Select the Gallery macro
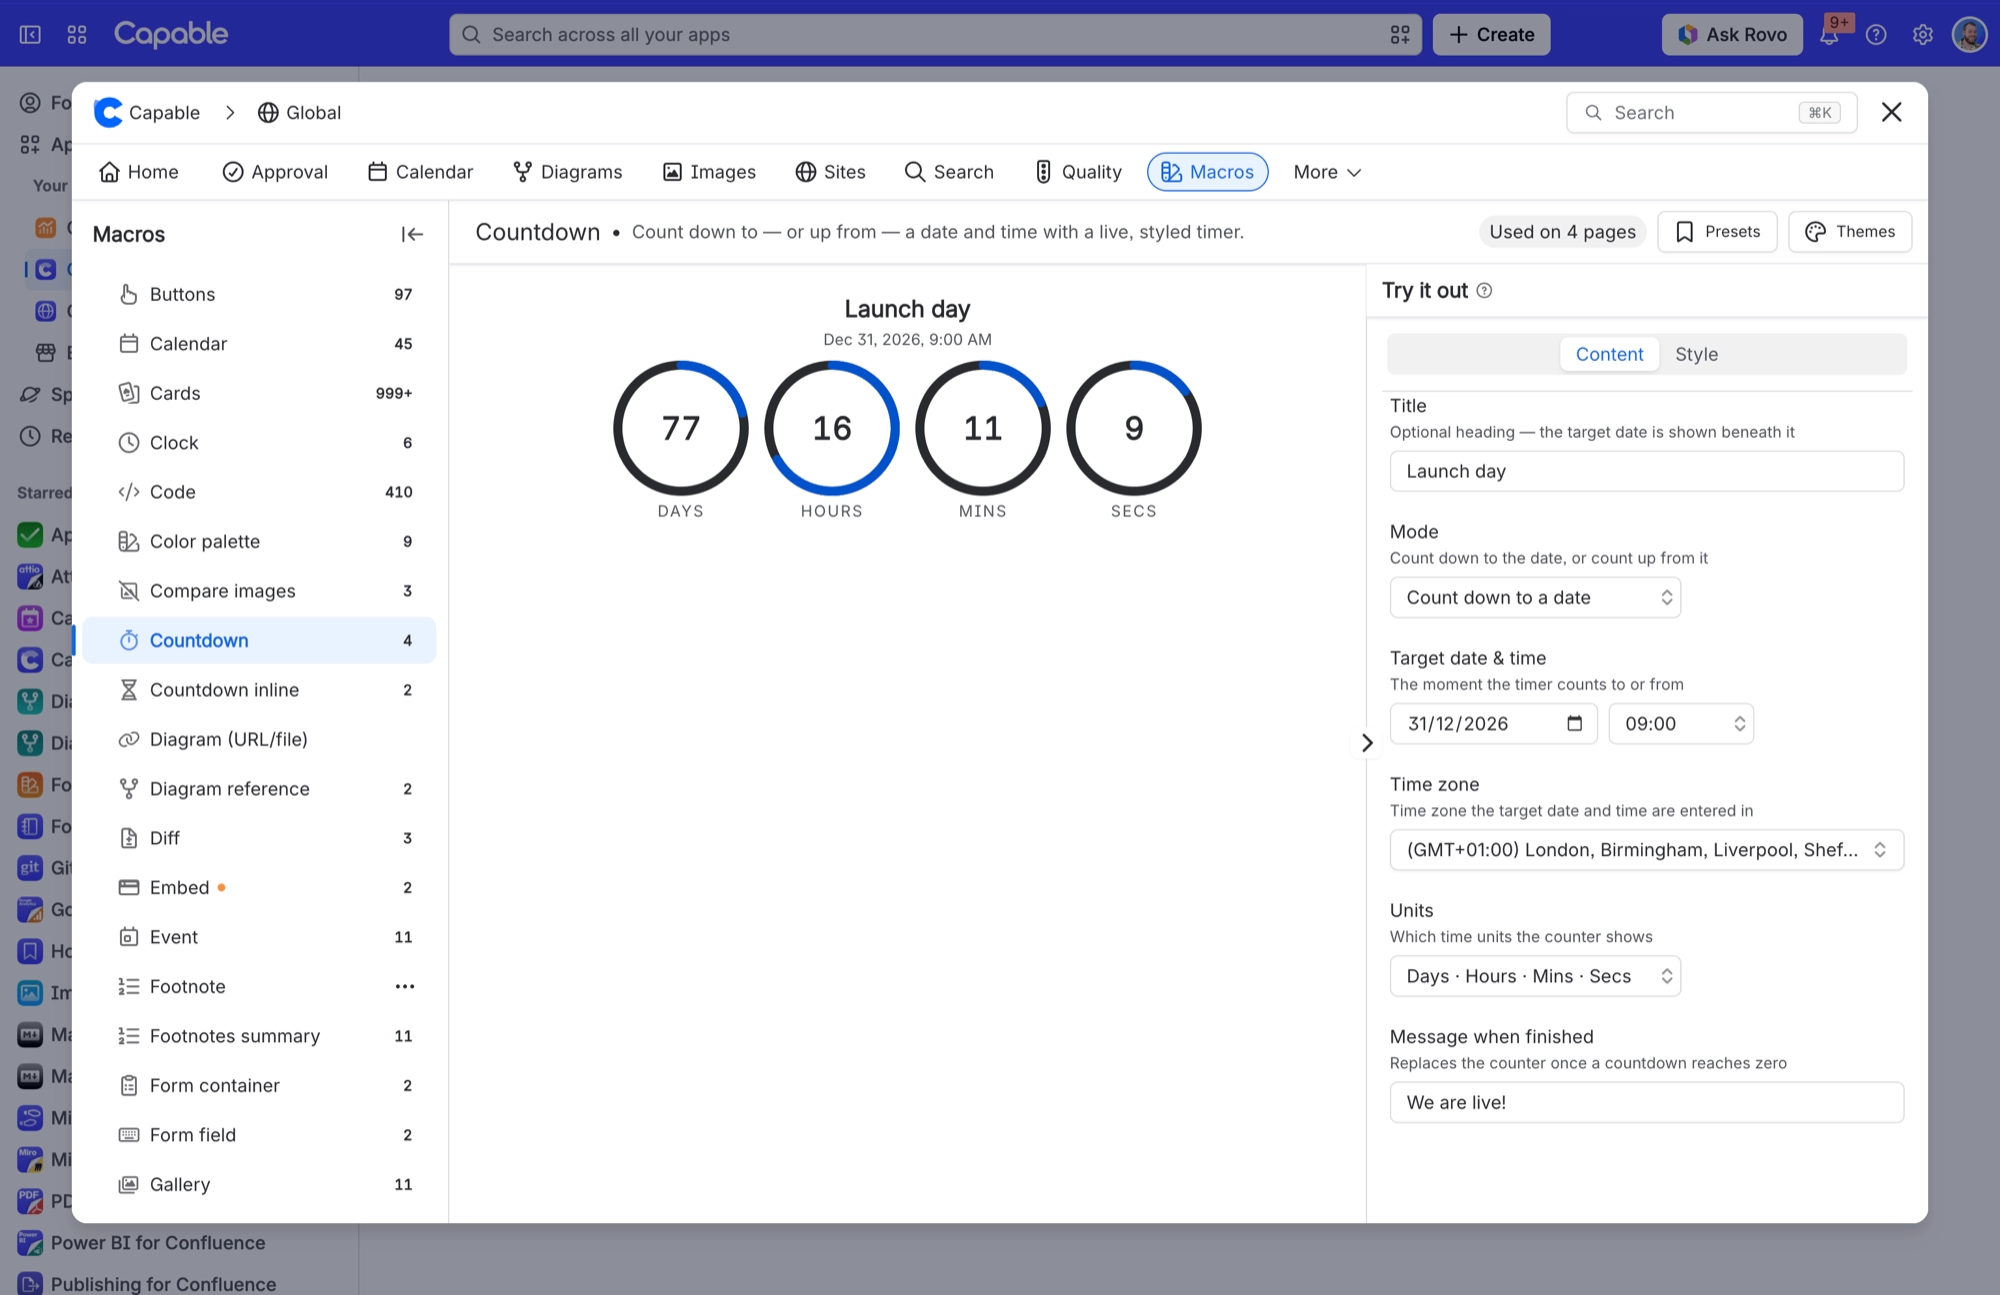The image size is (2000, 1295). 259,1185
